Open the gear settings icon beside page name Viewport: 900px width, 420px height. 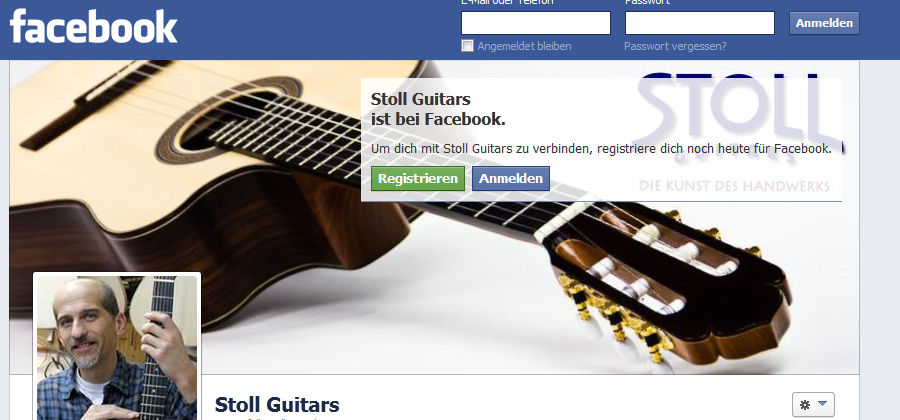click(x=805, y=405)
